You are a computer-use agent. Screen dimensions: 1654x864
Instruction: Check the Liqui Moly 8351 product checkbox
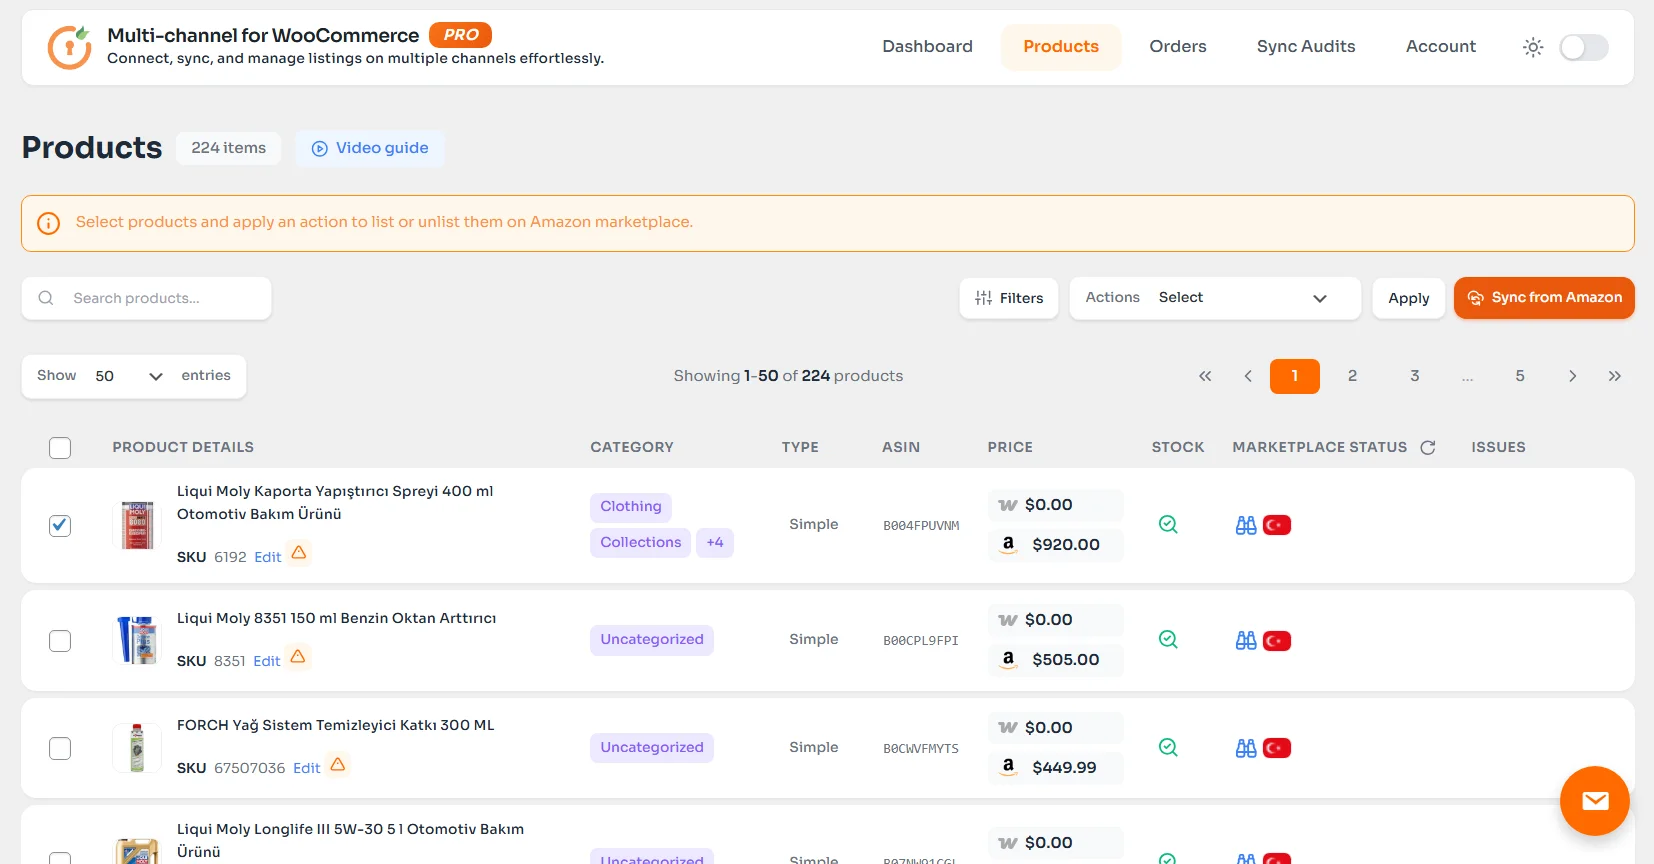[60, 641]
